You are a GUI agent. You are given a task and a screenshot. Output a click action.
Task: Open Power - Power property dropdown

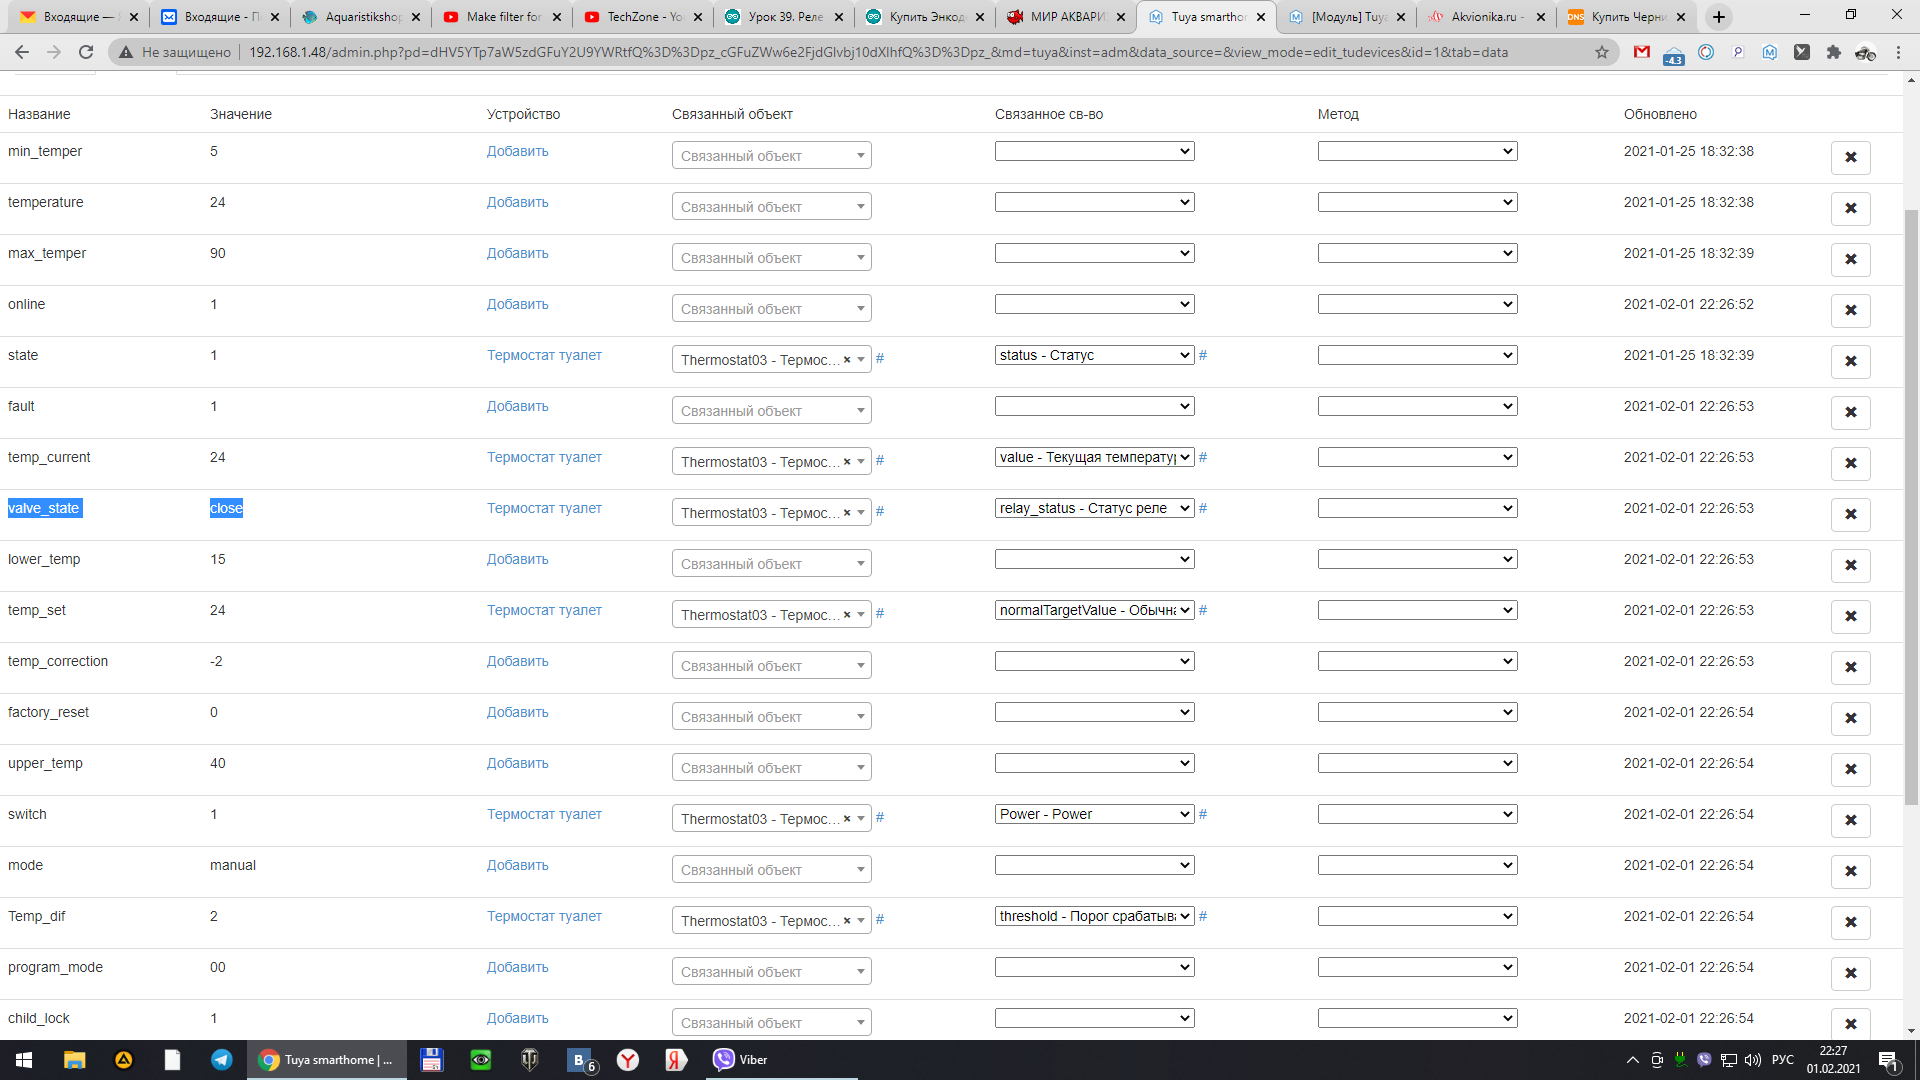click(1094, 814)
